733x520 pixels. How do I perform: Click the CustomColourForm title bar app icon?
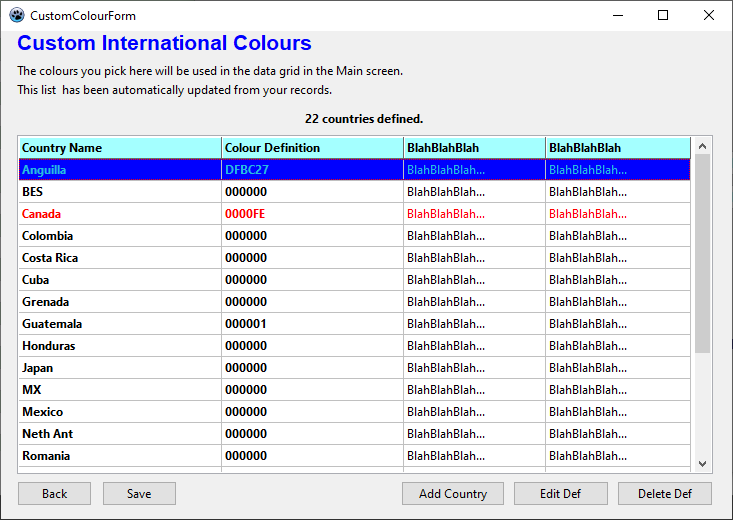click(16, 16)
